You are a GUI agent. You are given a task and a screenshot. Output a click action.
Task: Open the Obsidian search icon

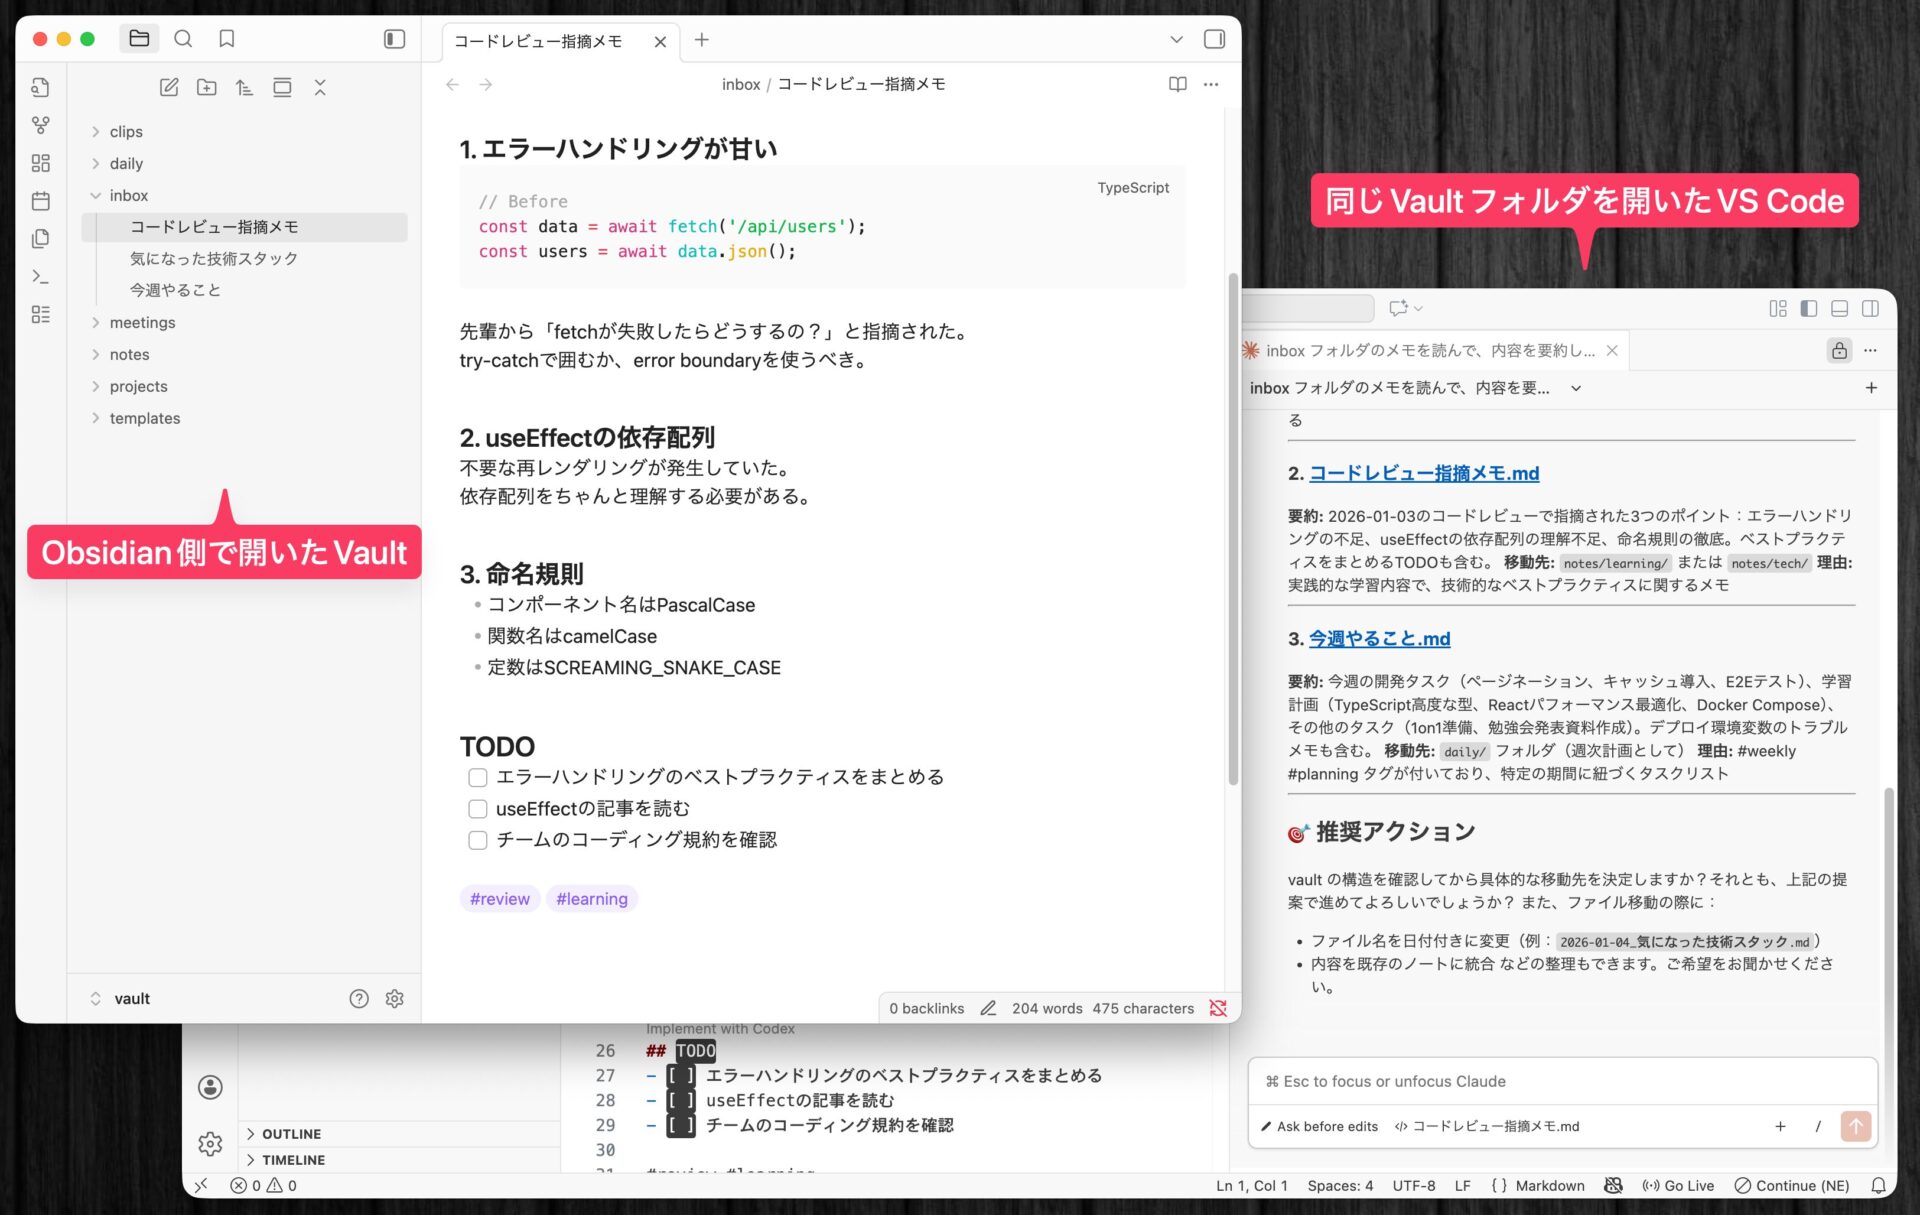coord(183,39)
